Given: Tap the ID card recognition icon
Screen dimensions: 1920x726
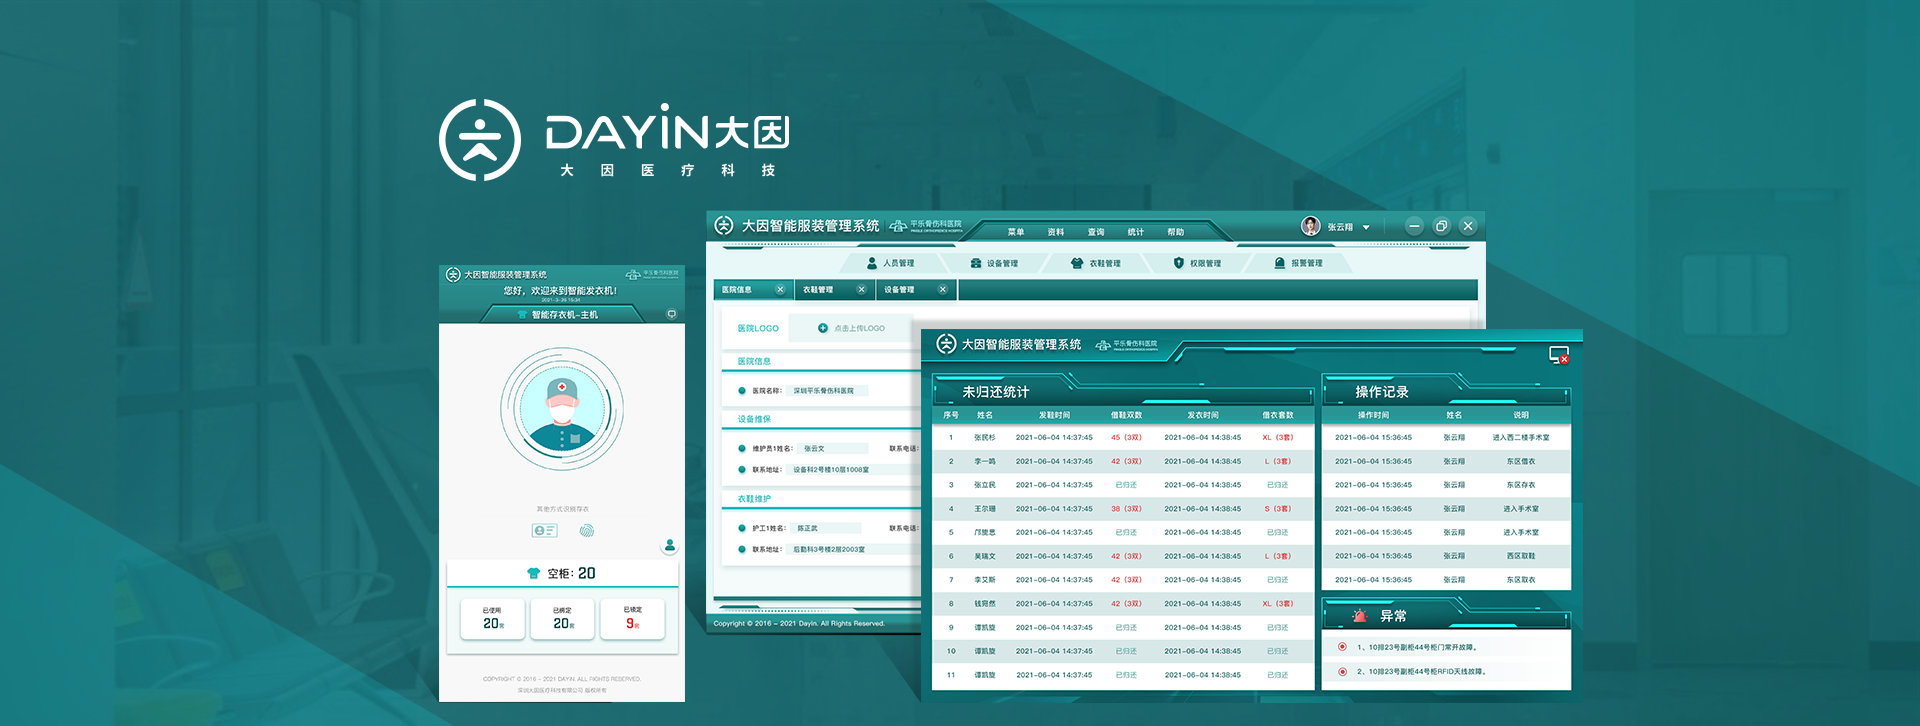Looking at the screenshot, I should pyautogui.click(x=544, y=530).
